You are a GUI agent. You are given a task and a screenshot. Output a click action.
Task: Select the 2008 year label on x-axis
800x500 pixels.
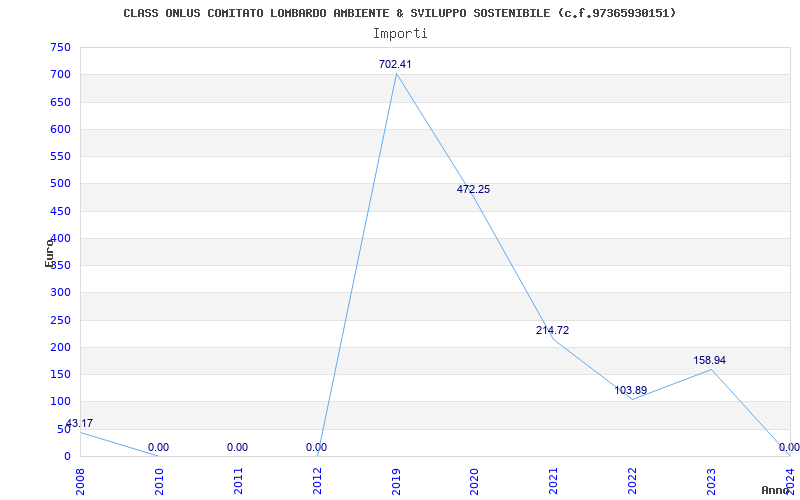80,481
